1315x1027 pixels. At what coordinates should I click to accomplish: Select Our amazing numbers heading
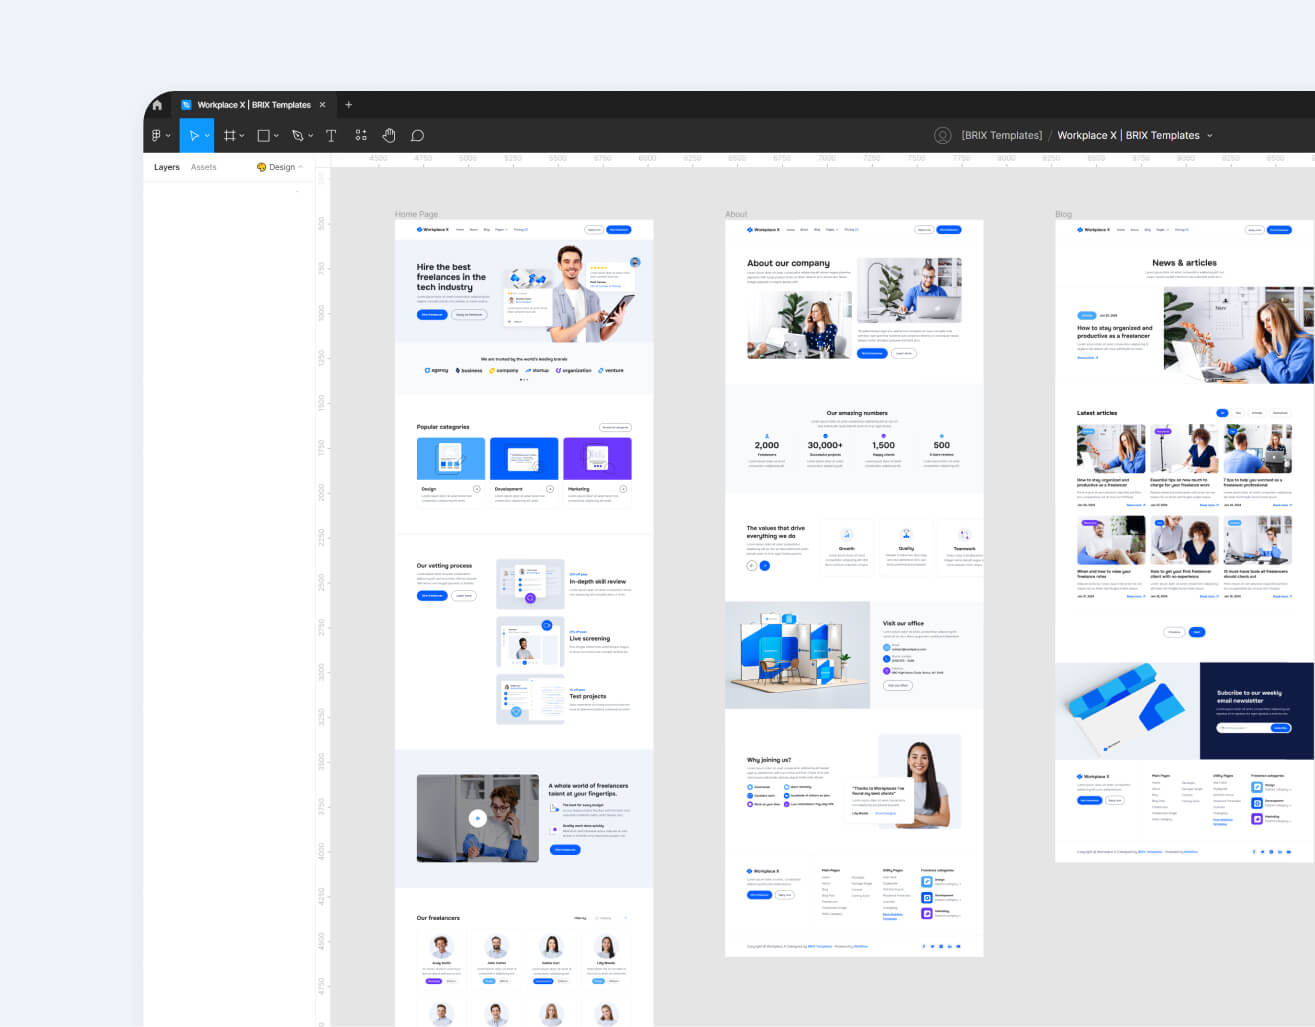pos(857,413)
